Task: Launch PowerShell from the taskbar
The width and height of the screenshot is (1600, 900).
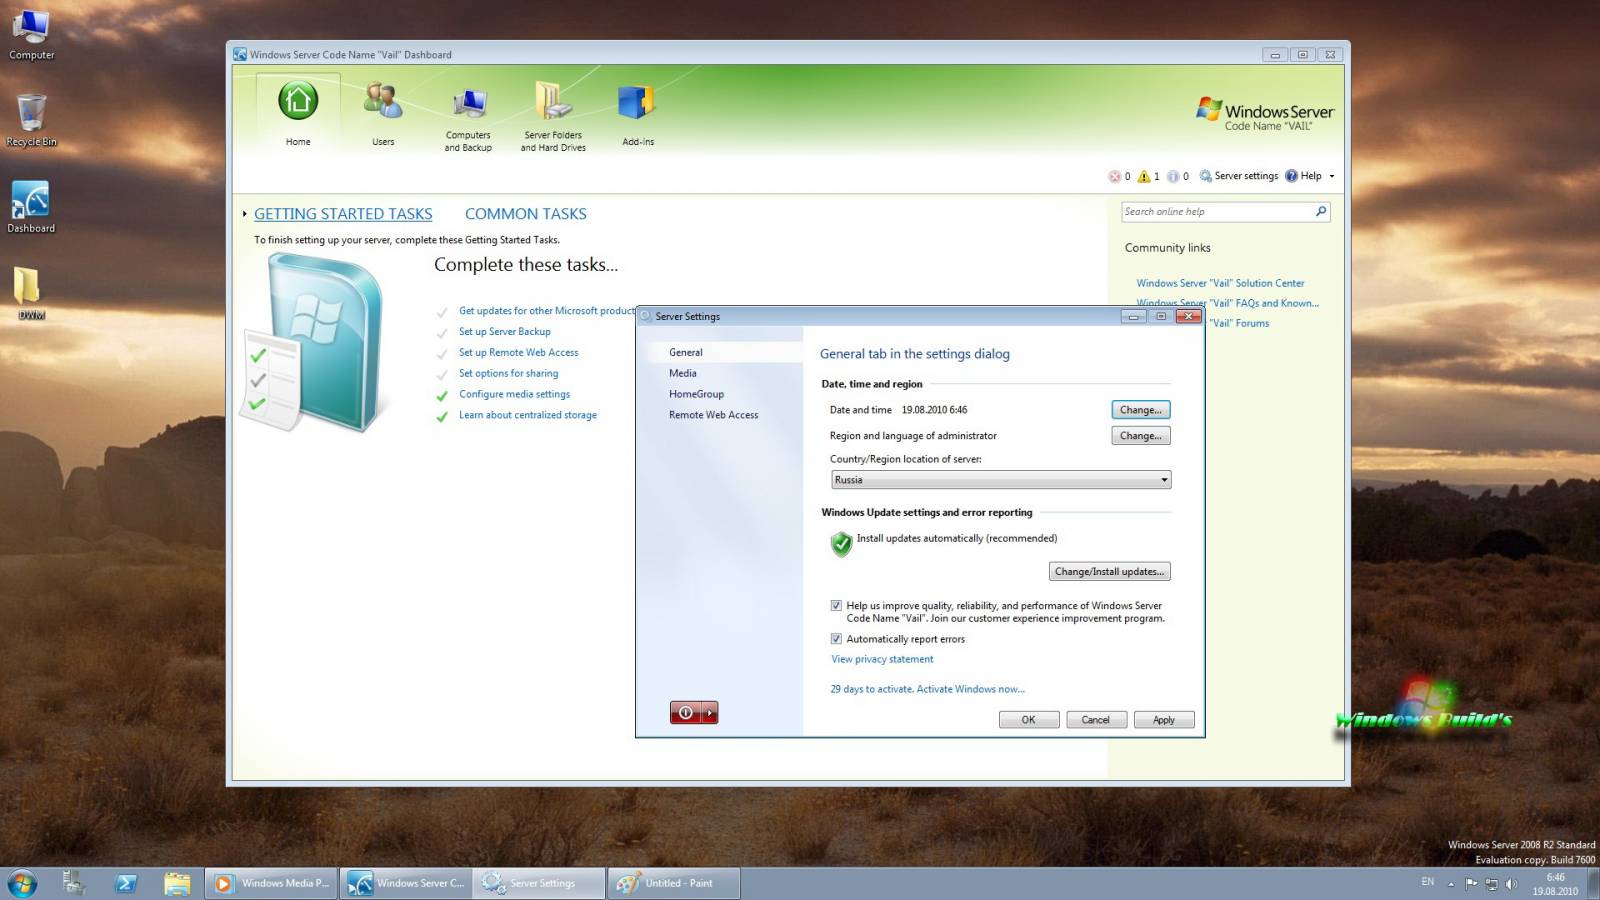Action: [126, 883]
